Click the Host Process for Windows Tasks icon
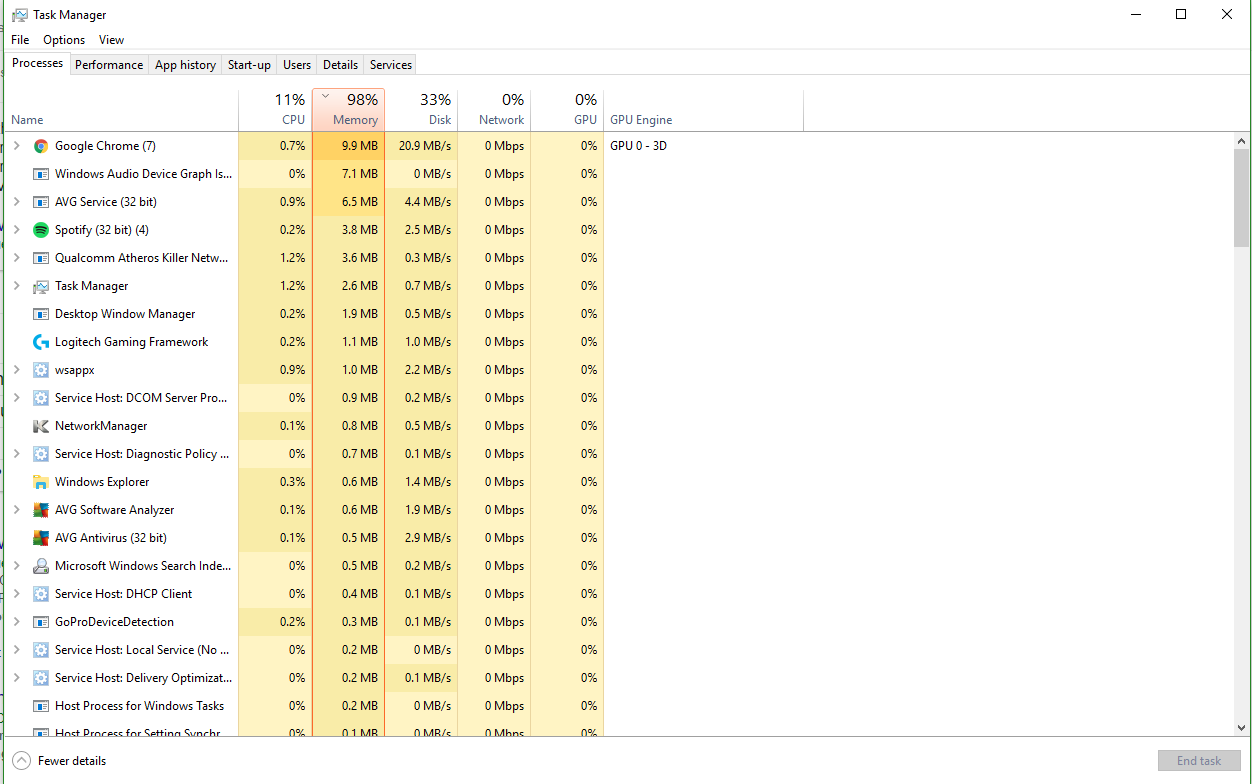 [x=41, y=706]
